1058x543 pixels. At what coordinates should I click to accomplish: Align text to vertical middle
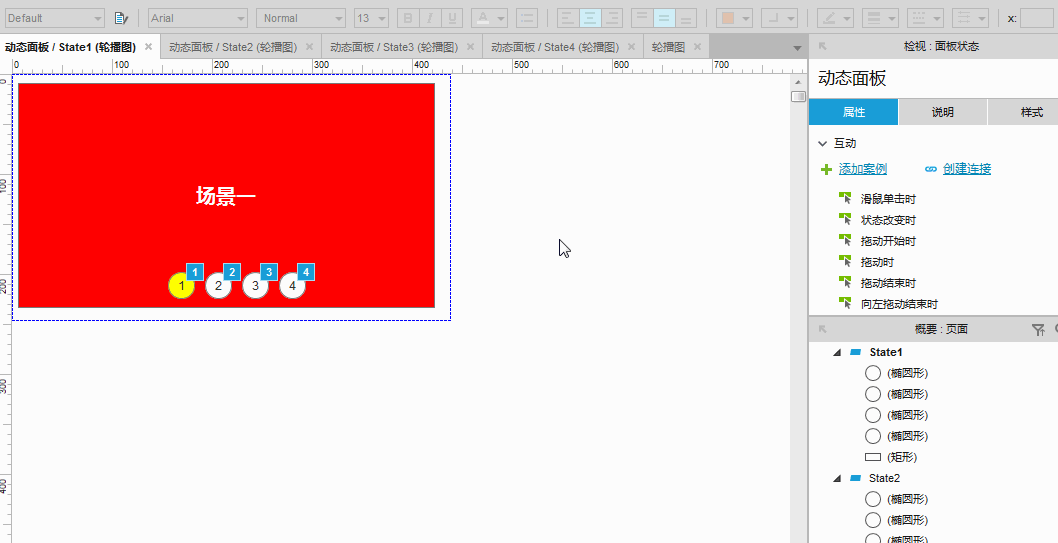(665, 18)
